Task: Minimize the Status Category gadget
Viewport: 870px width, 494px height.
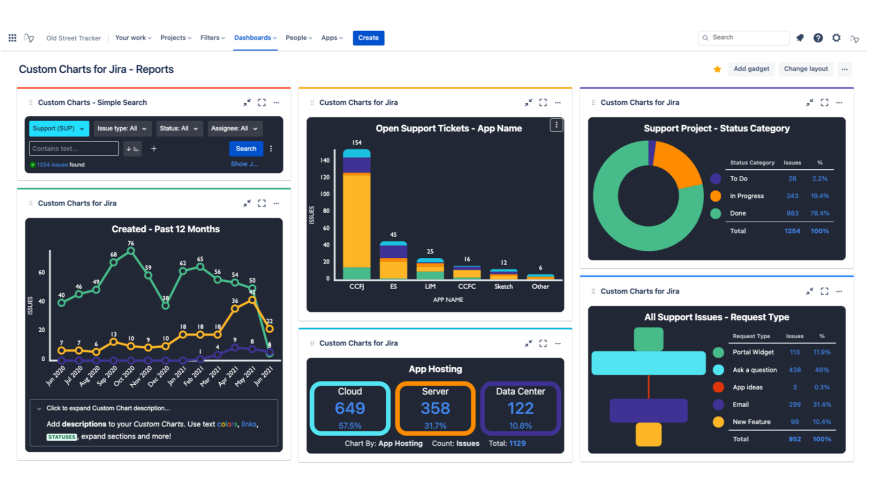Action: click(810, 102)
